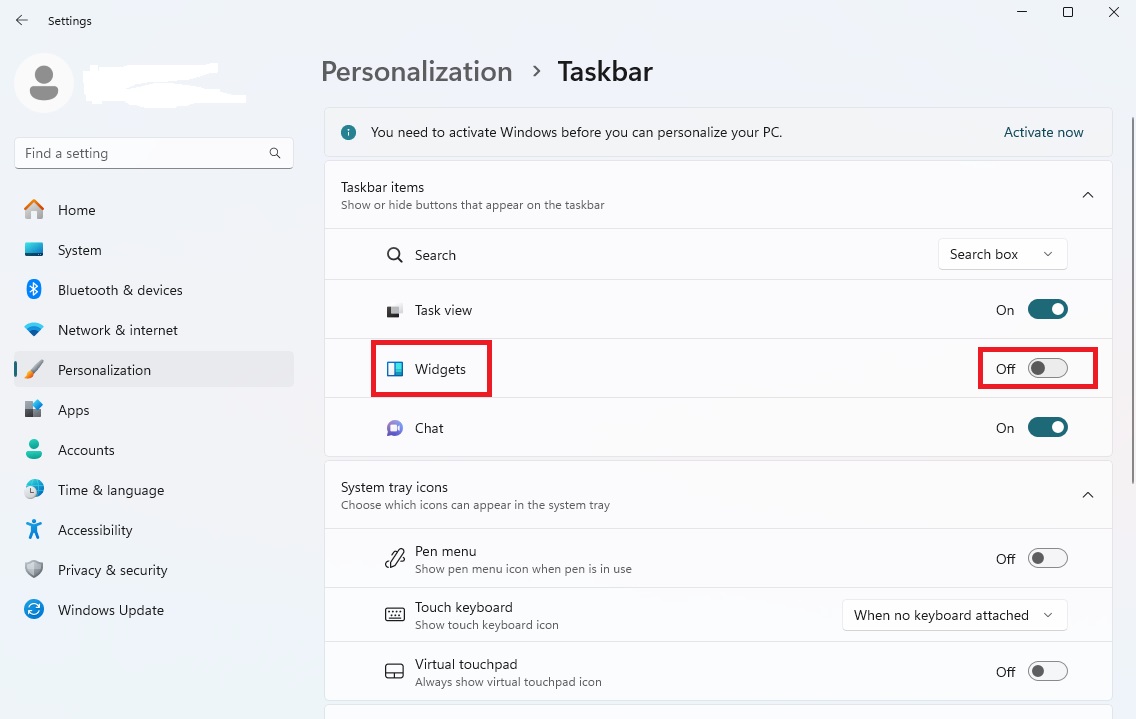Screen dimensions: 1136x719
Task: Open Accessibility settings
Action: click(154, 530)
